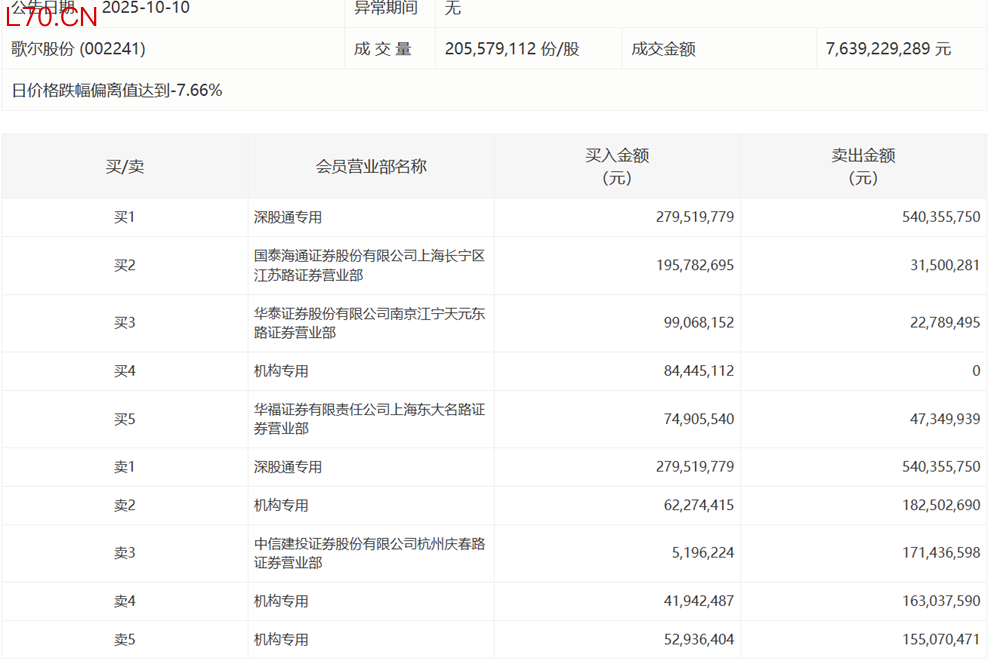Image resolution: width=1000 pixels, height=664 pixels.
Task: Click the 买/卖 column header
Action: point(125,166)
